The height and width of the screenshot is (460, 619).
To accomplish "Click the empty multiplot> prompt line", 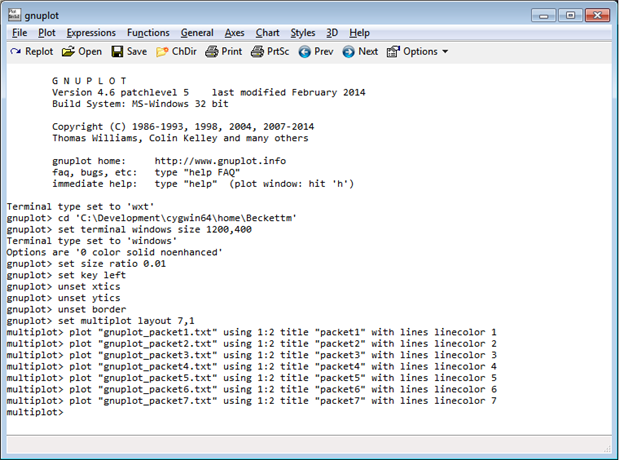I will coord(35,412).
